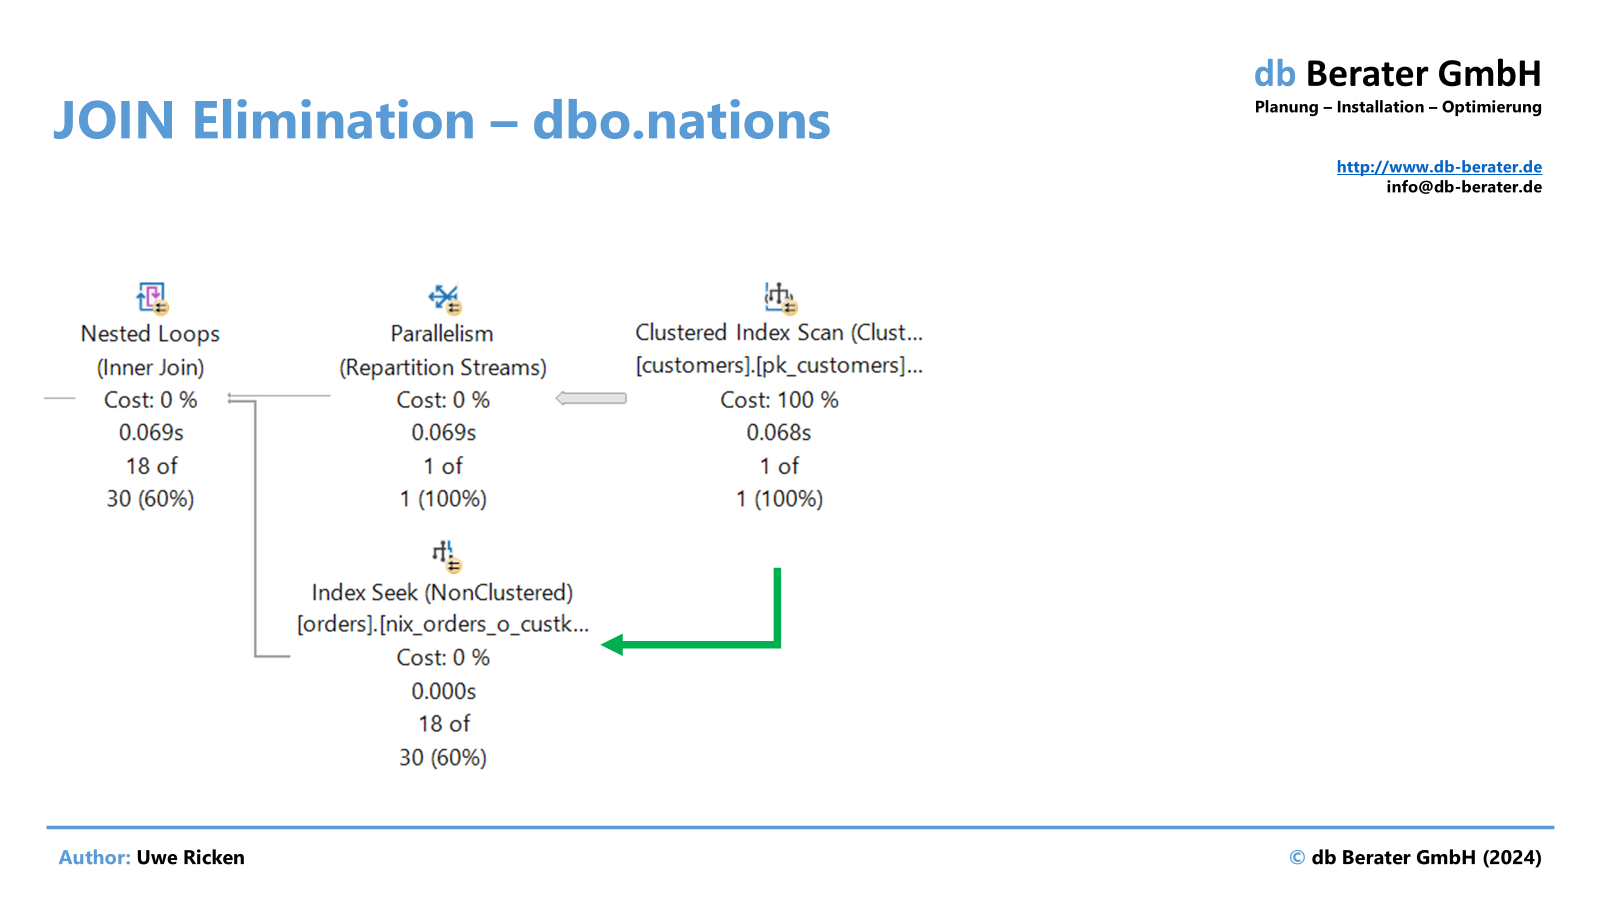Open the http://www.db-berater.de link
The height and width of the screenshot is (900, 1600).
click(x=1439, y=167)
